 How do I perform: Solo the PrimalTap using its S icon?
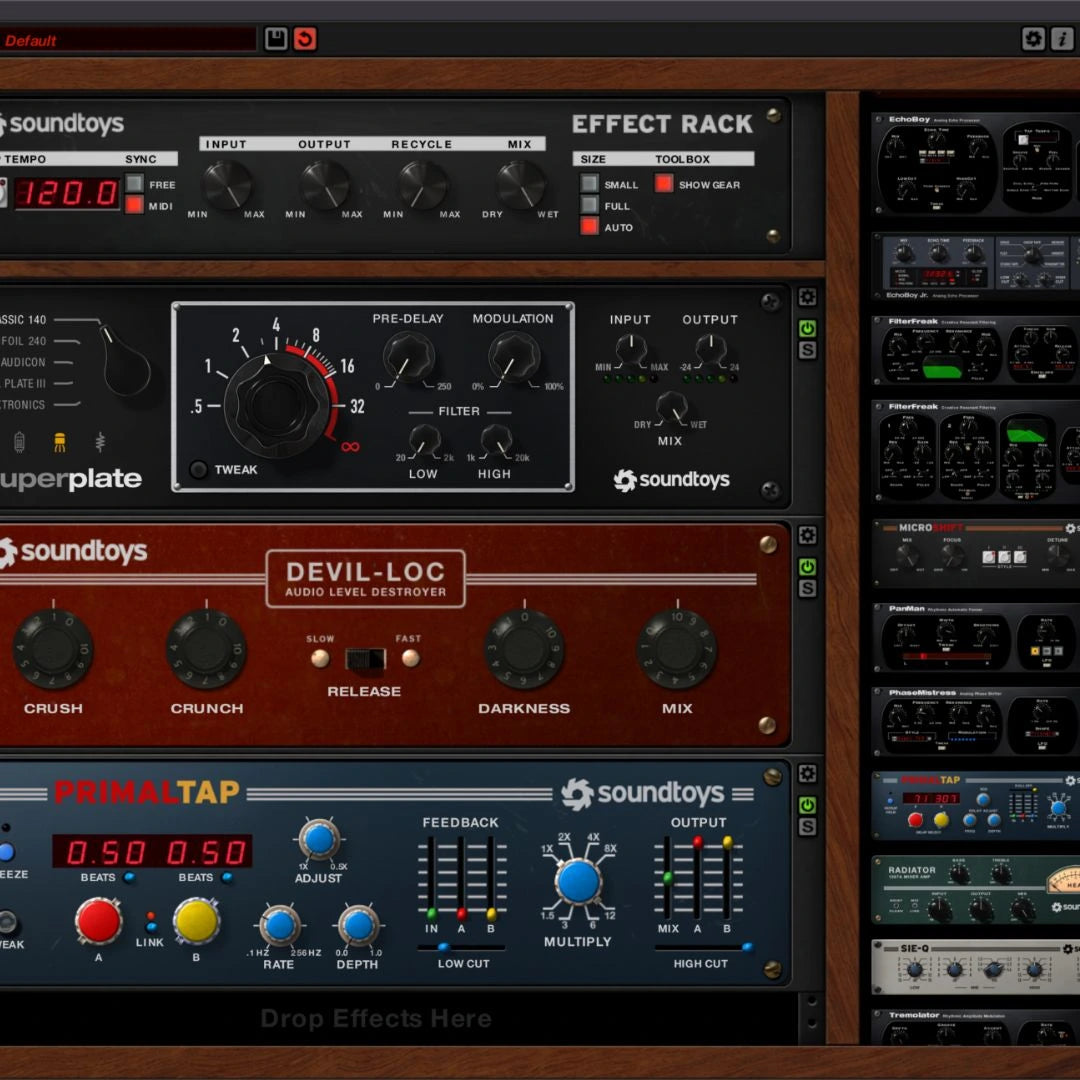pos(807,827)
